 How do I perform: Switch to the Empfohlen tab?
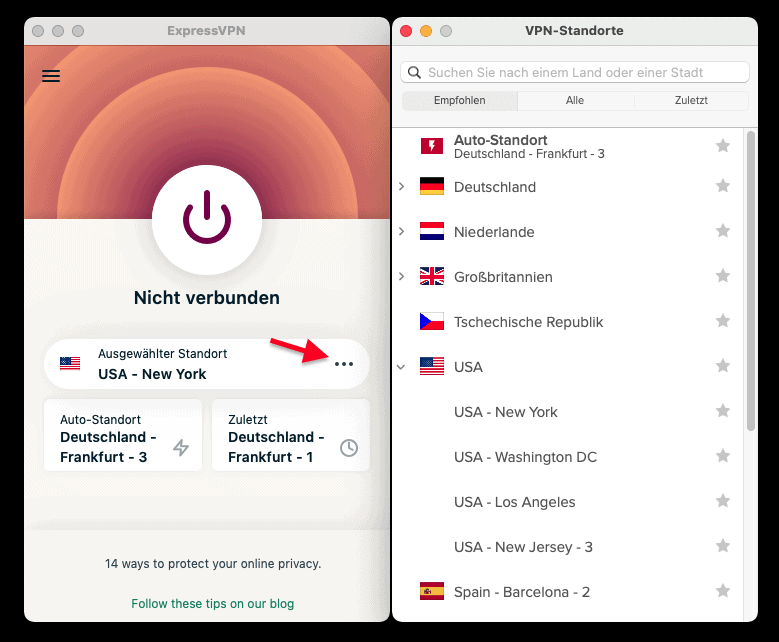pos(460,100)
